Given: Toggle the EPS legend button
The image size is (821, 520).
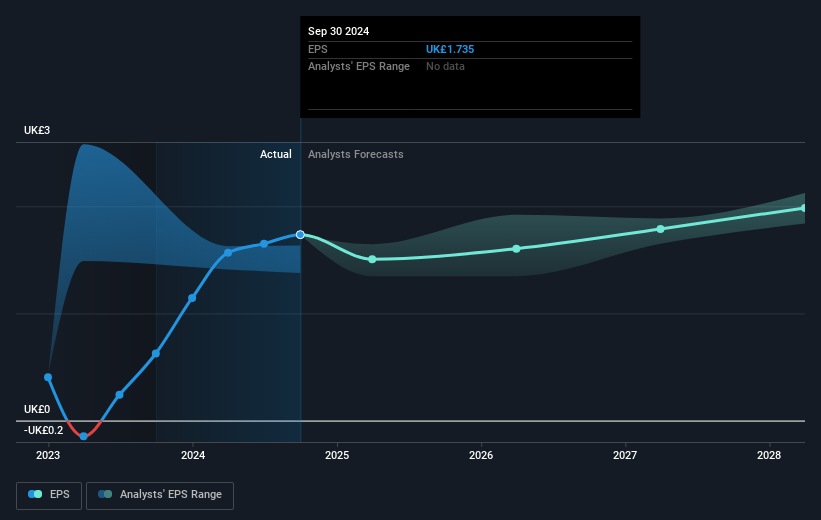Looking at the screenshot, I should [x=49, y=495].
